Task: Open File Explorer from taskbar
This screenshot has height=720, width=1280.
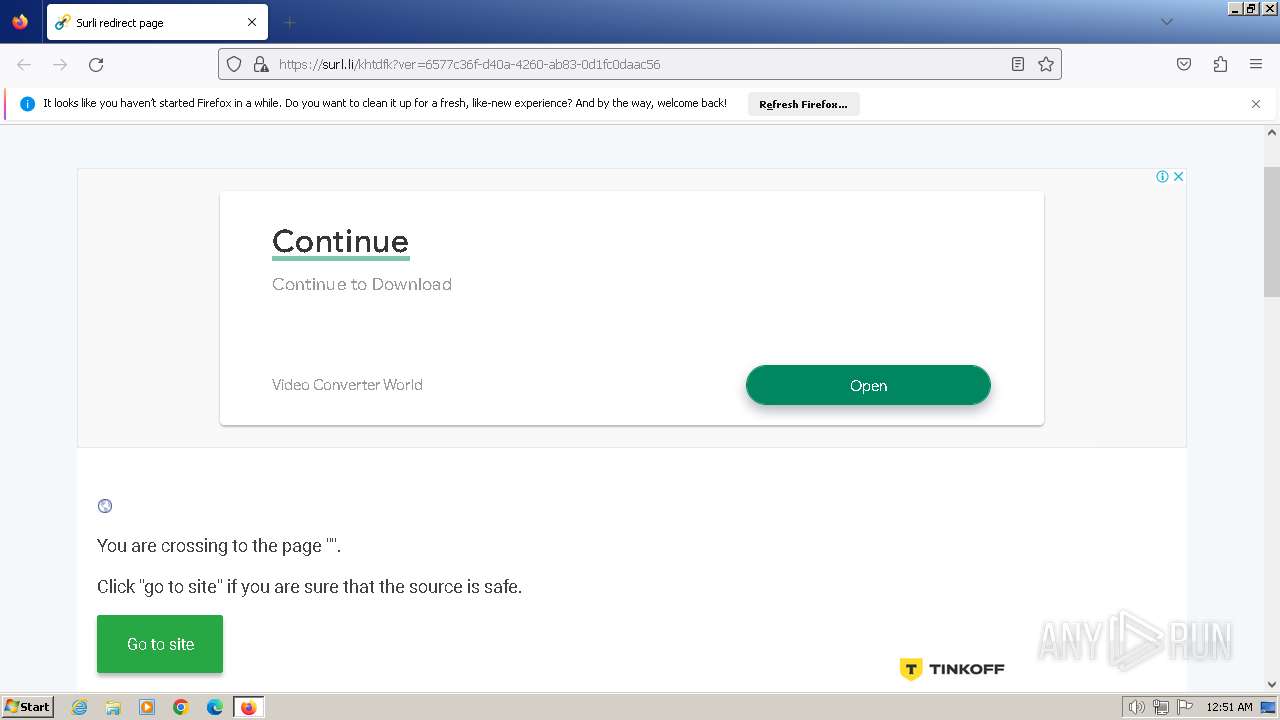Action: pyautogui.click(x=113, y=707)
